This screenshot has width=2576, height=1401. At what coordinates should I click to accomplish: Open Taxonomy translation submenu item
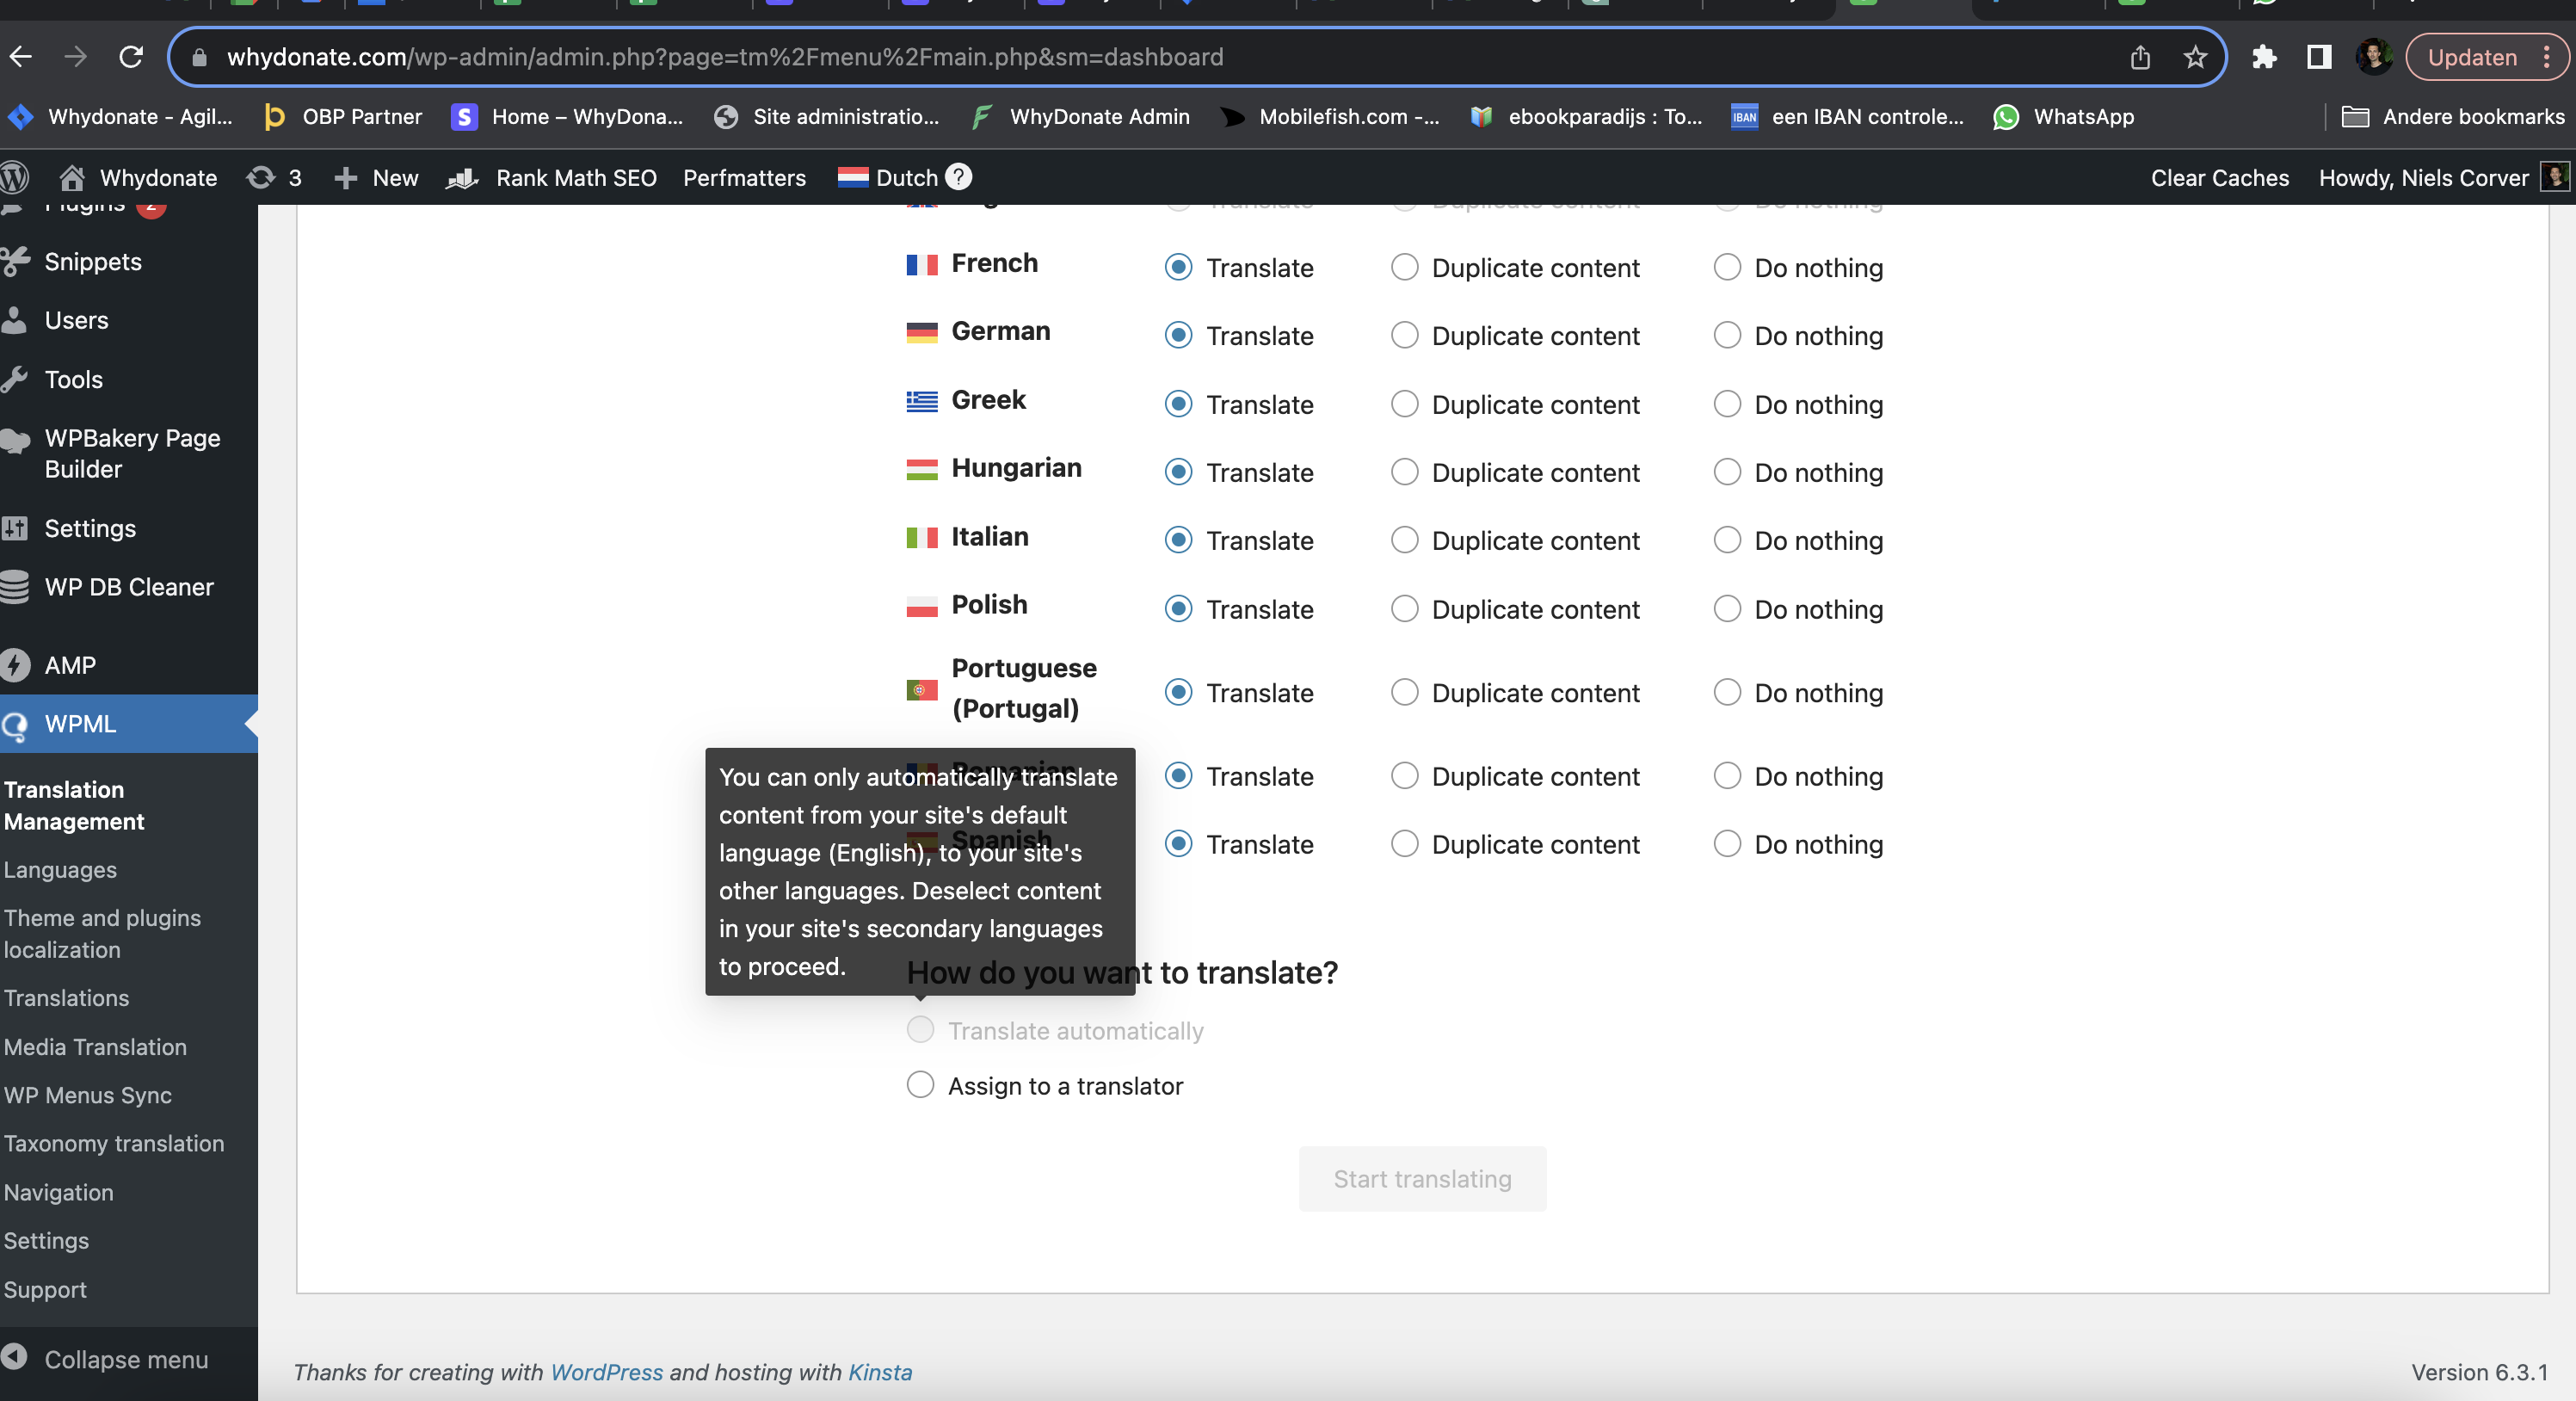coord(114,1143)
